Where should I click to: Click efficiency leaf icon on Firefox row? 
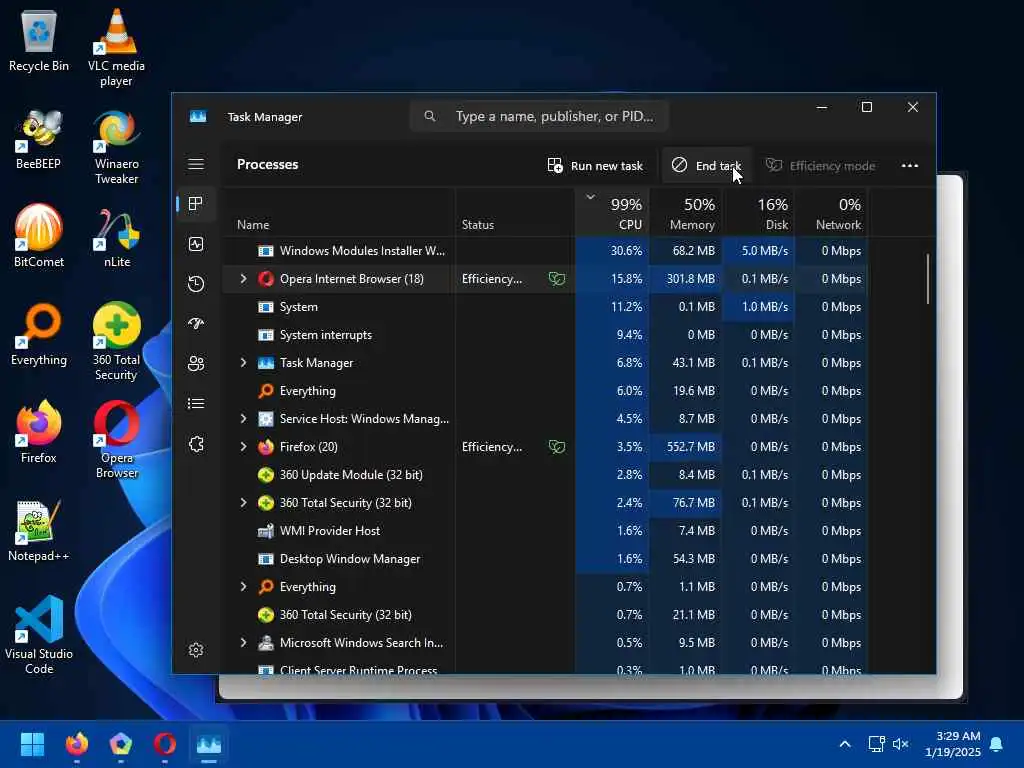(x=556, y=447)
